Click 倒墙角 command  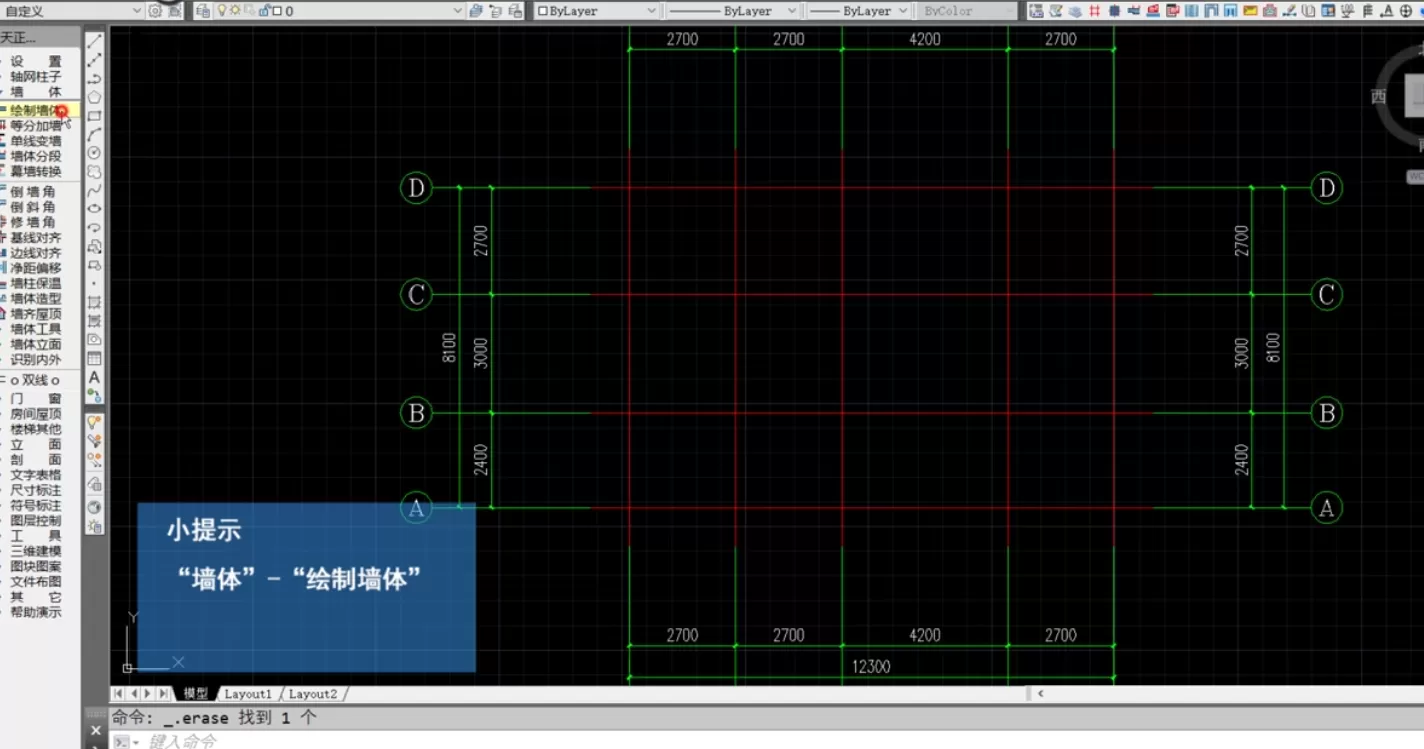pos(34,191)
